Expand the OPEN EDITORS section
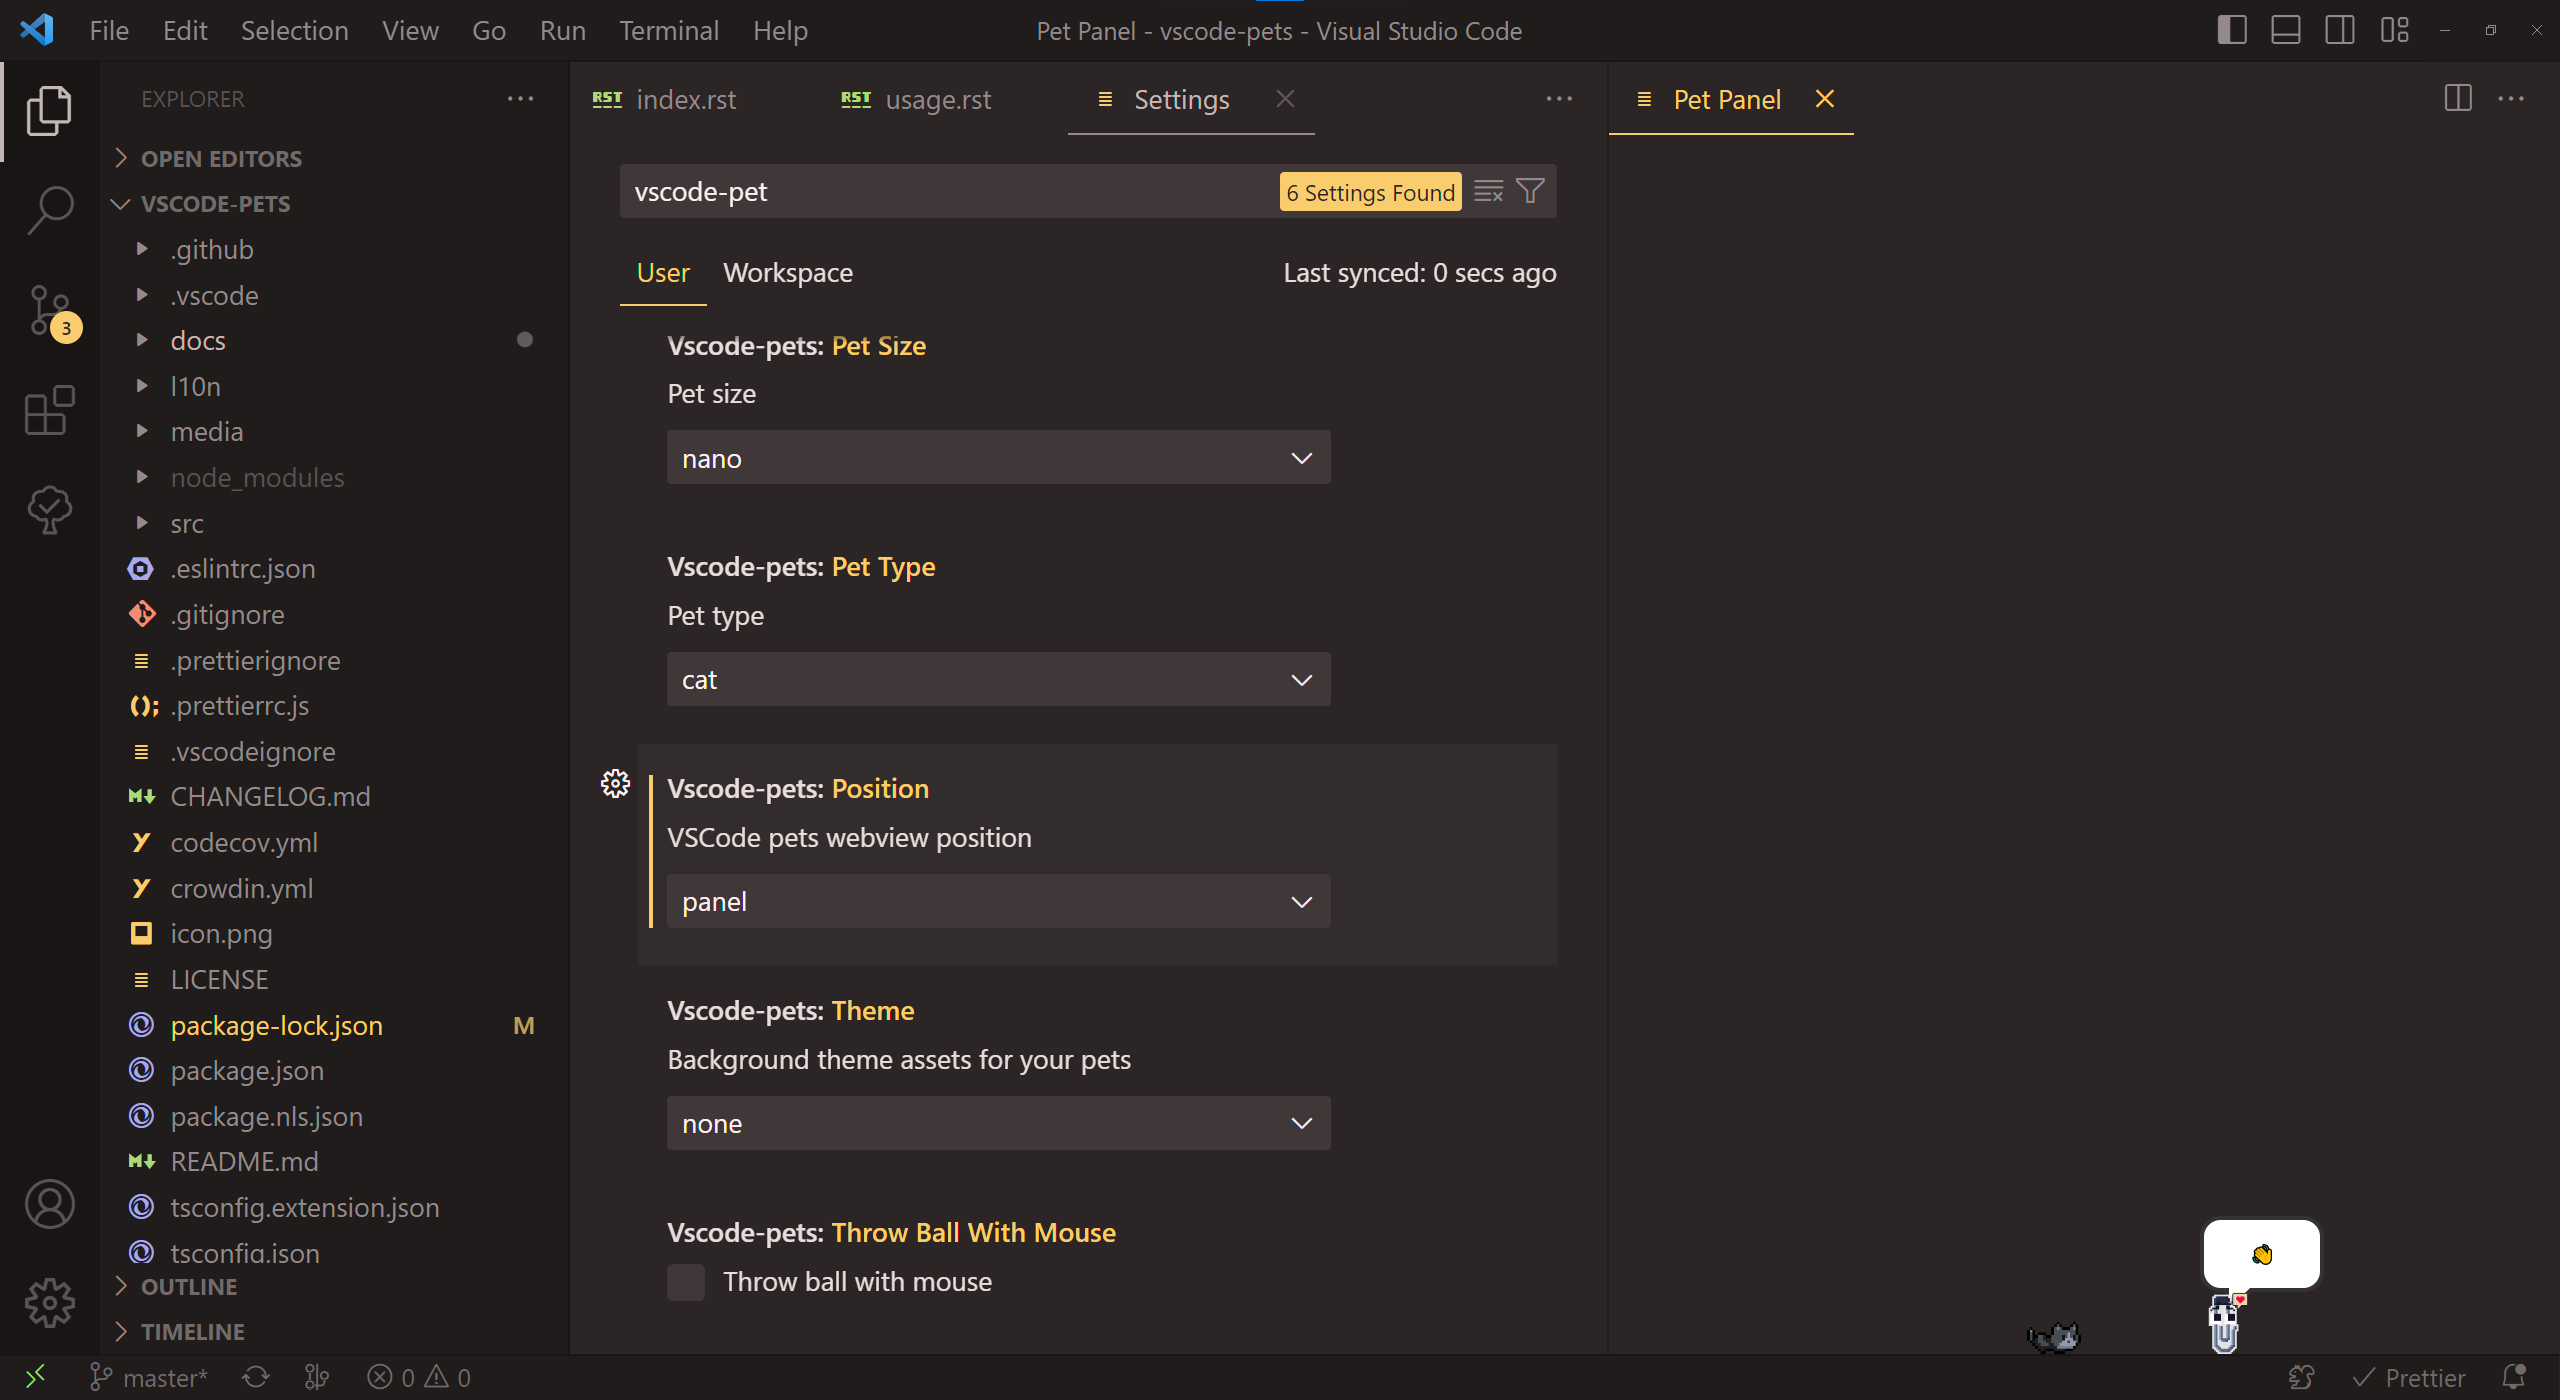The width and height of the screenshot is (2560, 1400). click(x=334, y=158)
